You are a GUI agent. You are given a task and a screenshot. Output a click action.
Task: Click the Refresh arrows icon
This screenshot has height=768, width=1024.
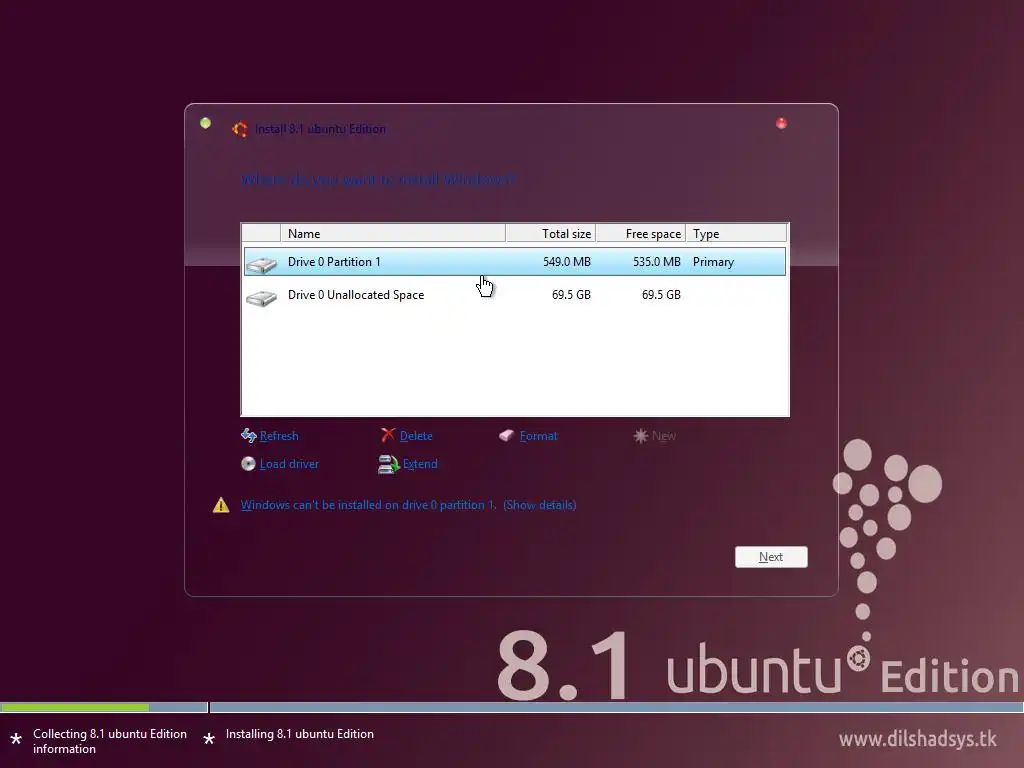point(248,436)
